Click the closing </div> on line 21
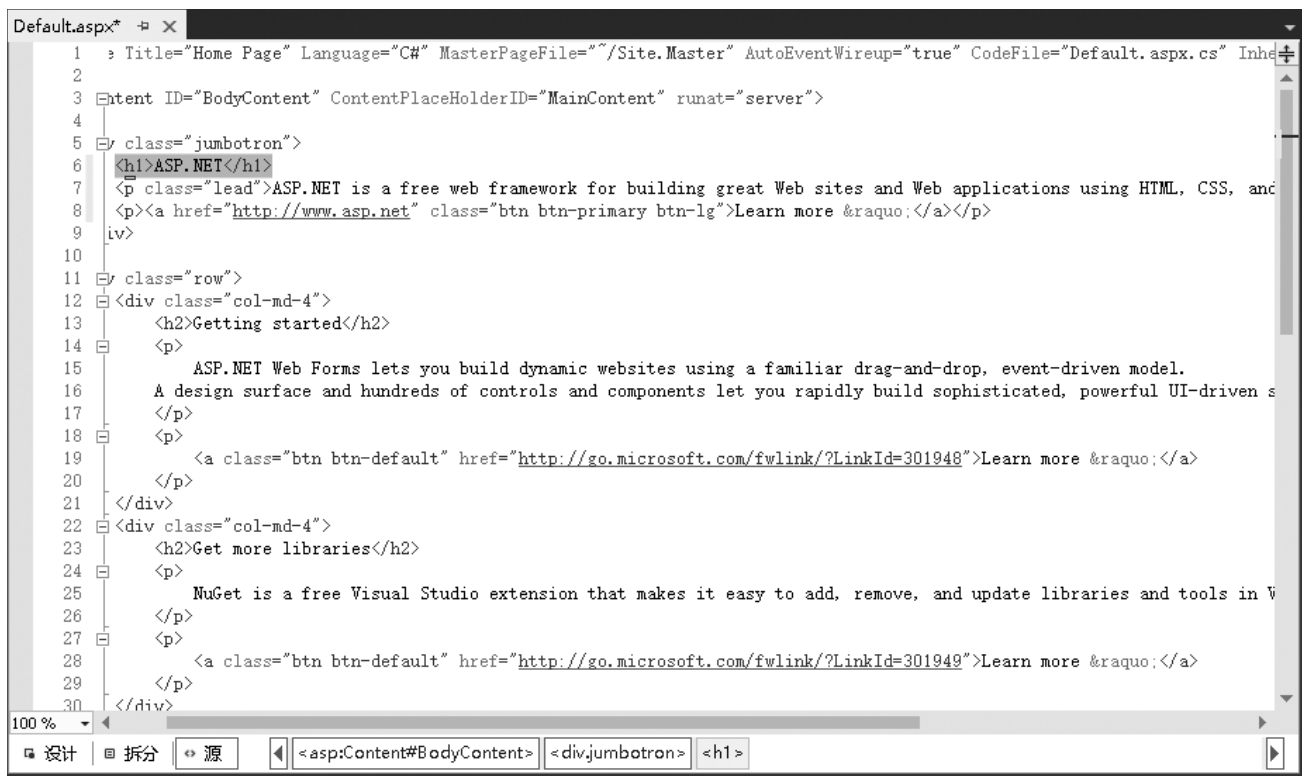This screenshot has height=779, width=1305. 145,503
